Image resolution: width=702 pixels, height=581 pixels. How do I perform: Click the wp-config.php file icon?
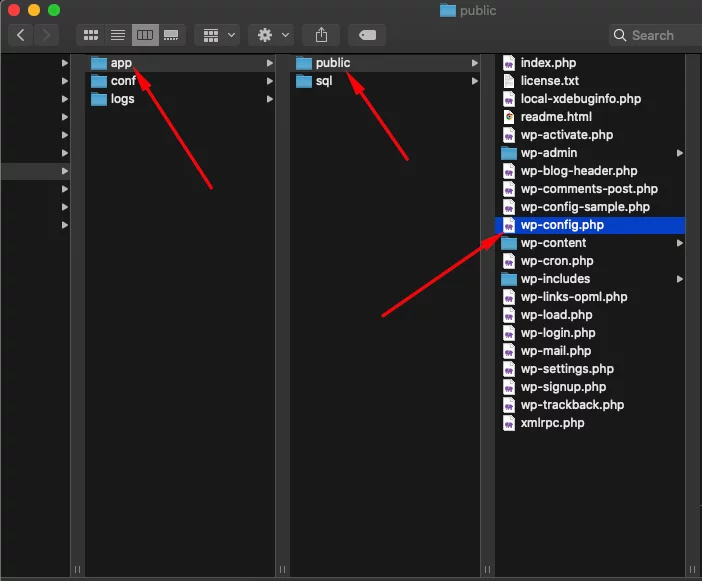point(509,225)
